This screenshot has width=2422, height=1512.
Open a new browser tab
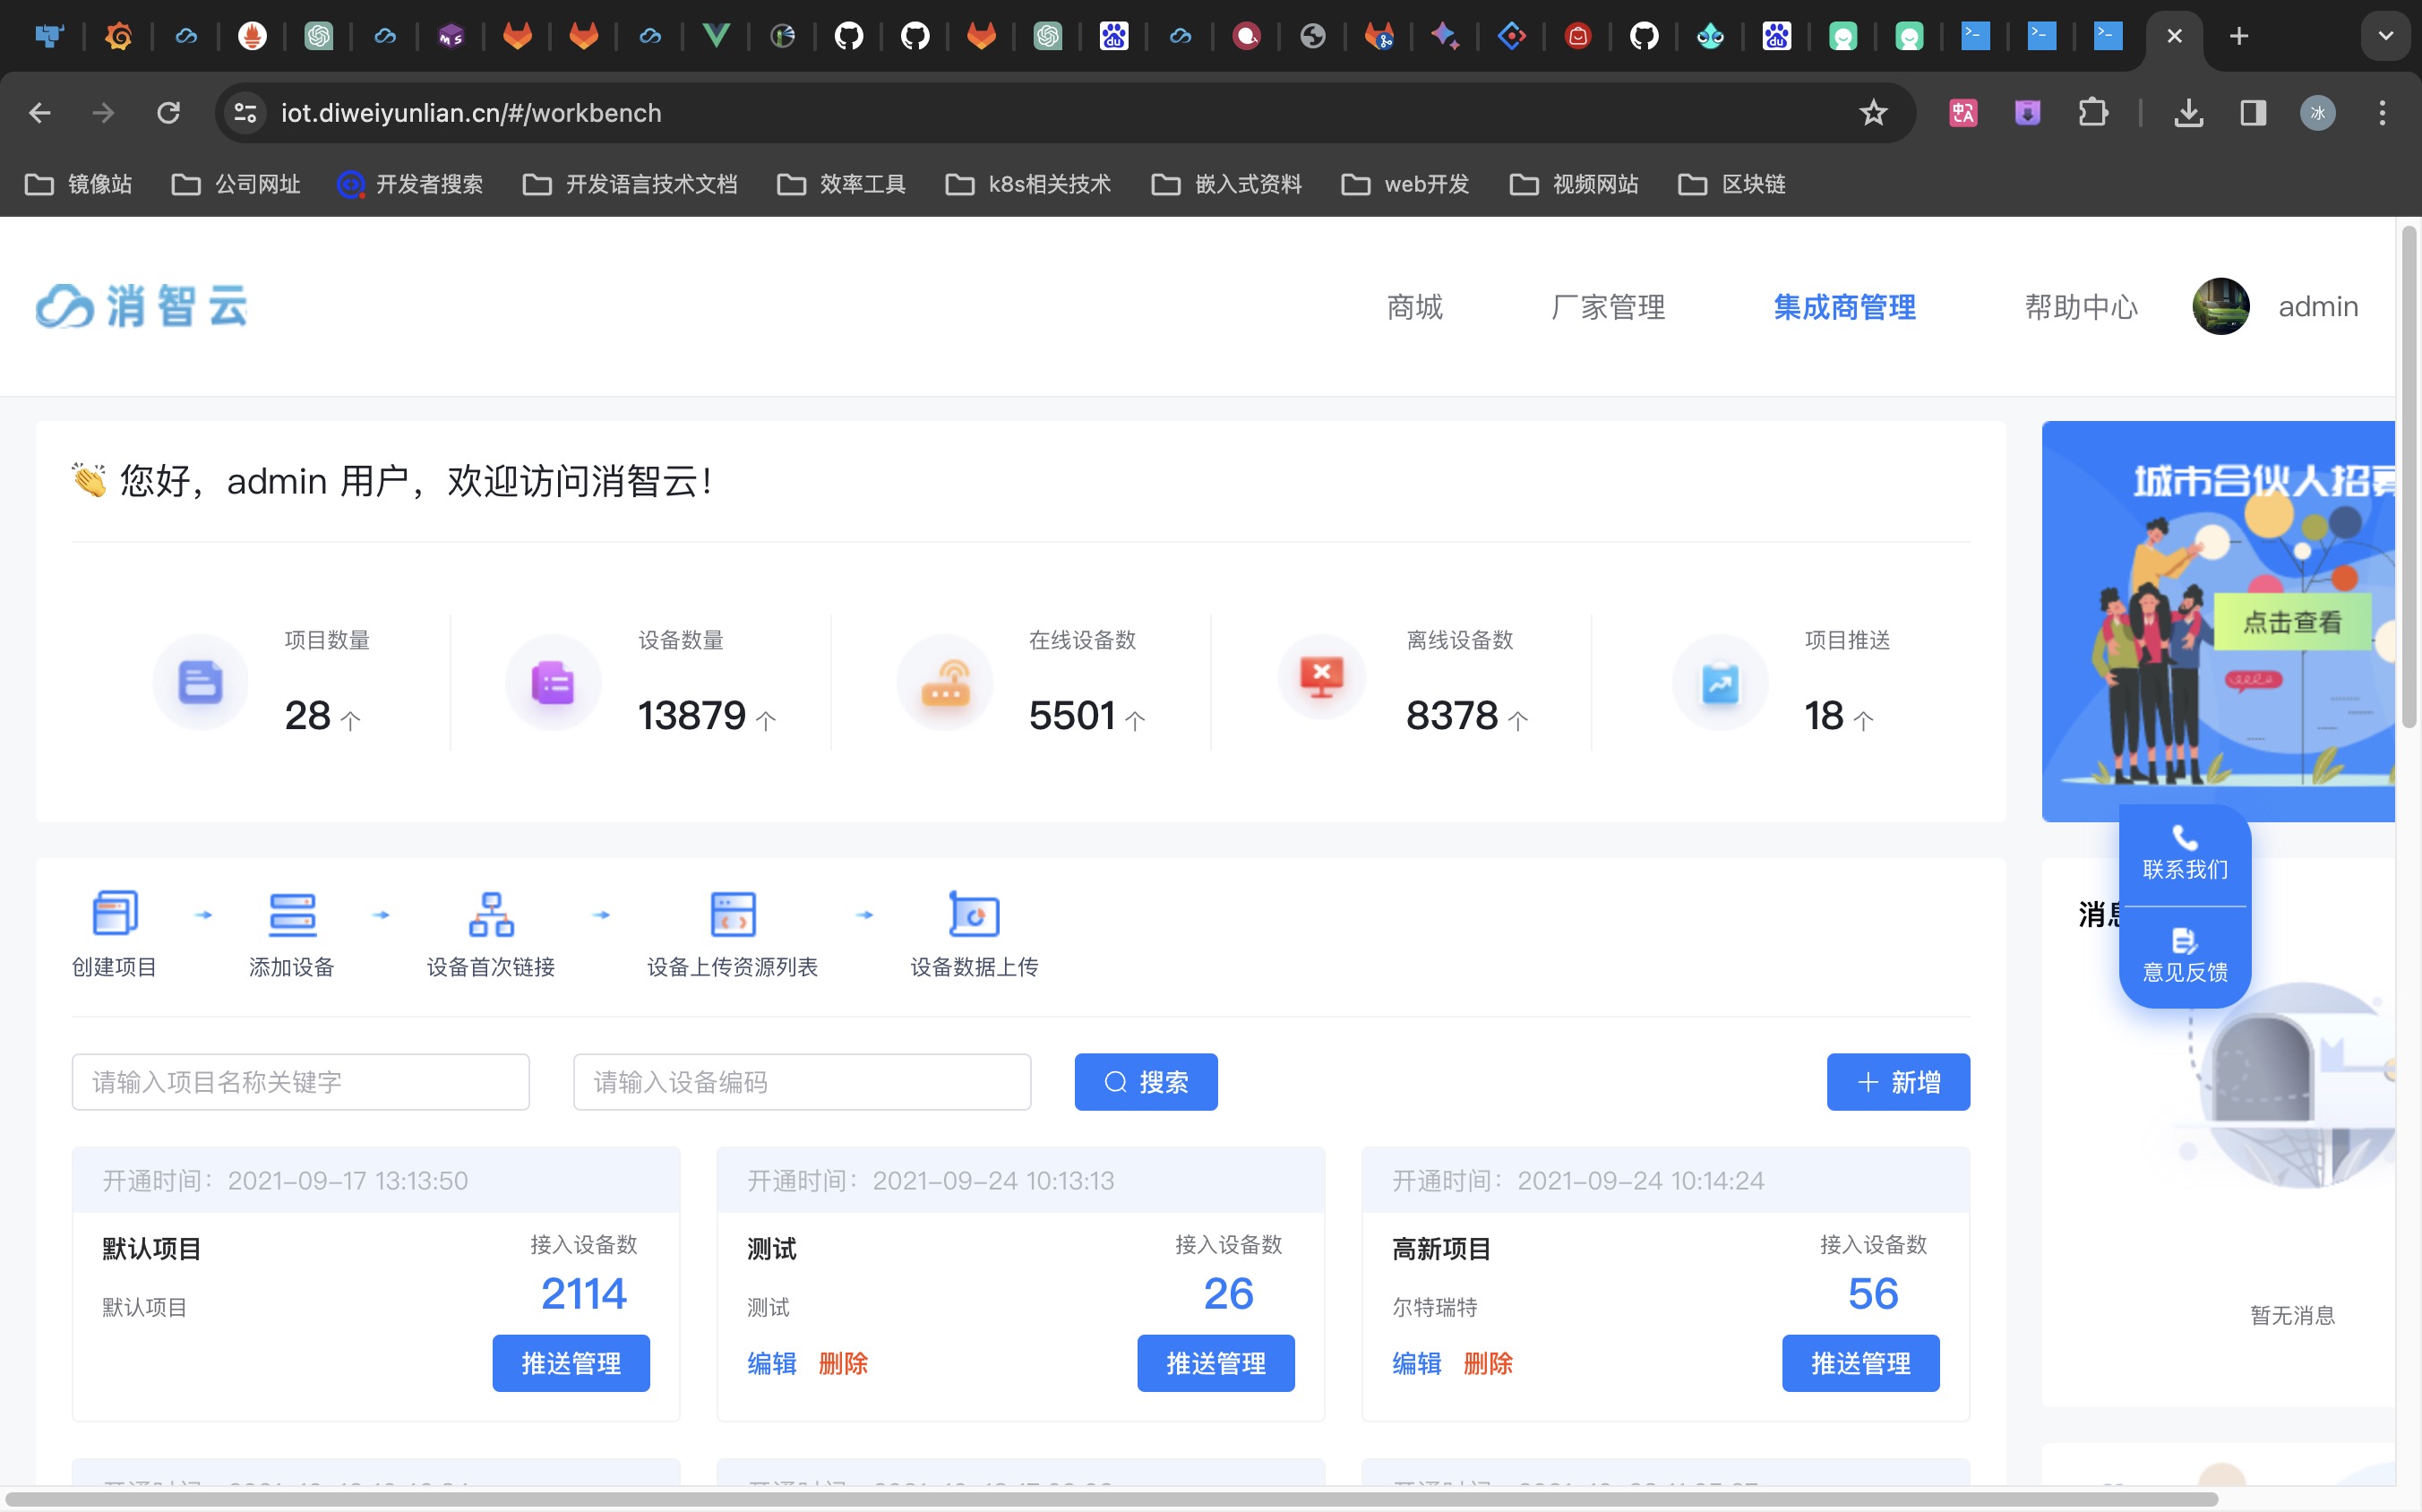[2239, 36]
